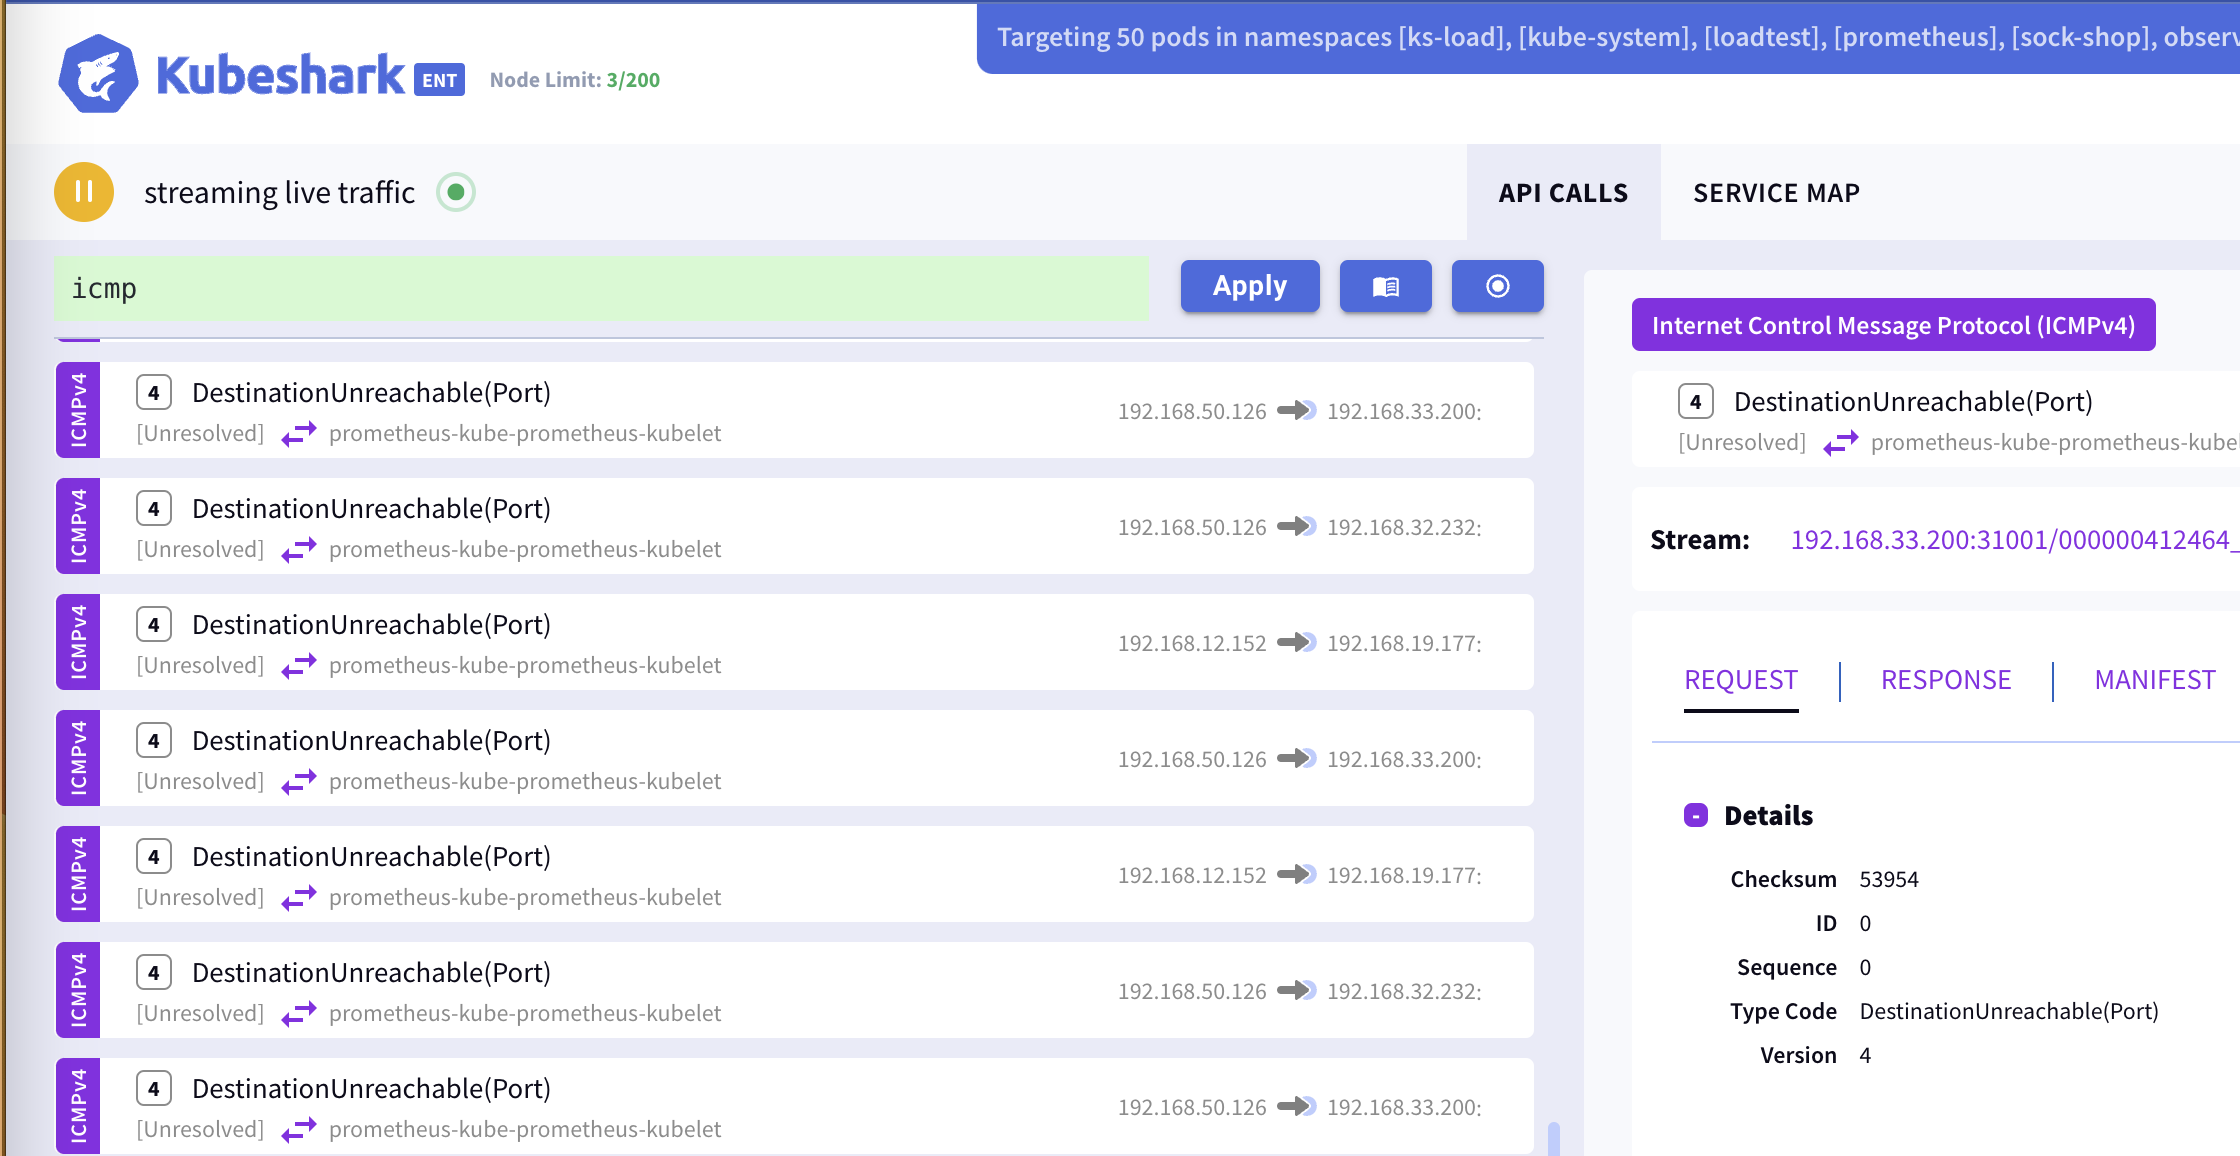Apply the icmp filter
The height and width of the screenshot is (1156, 2240).
point(1249,287)
